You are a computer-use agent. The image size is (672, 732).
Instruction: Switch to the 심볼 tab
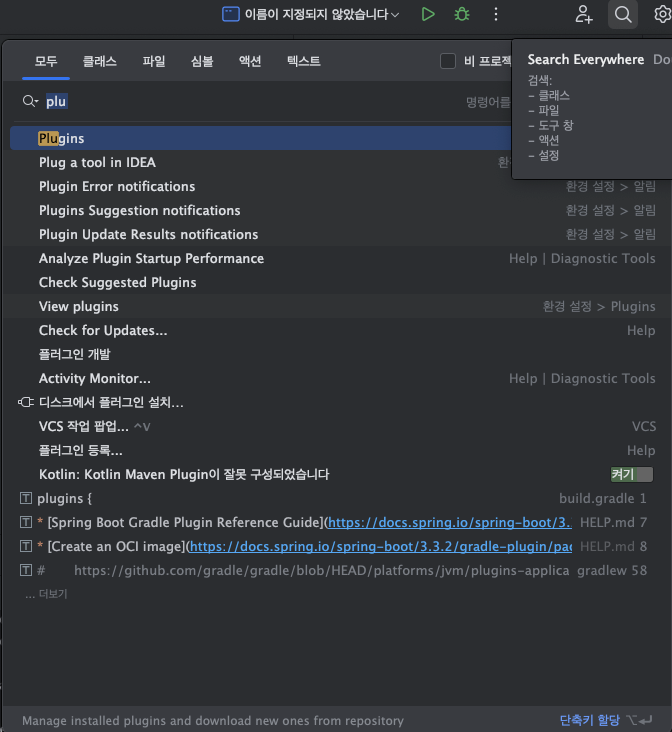(x=202, y=61)
